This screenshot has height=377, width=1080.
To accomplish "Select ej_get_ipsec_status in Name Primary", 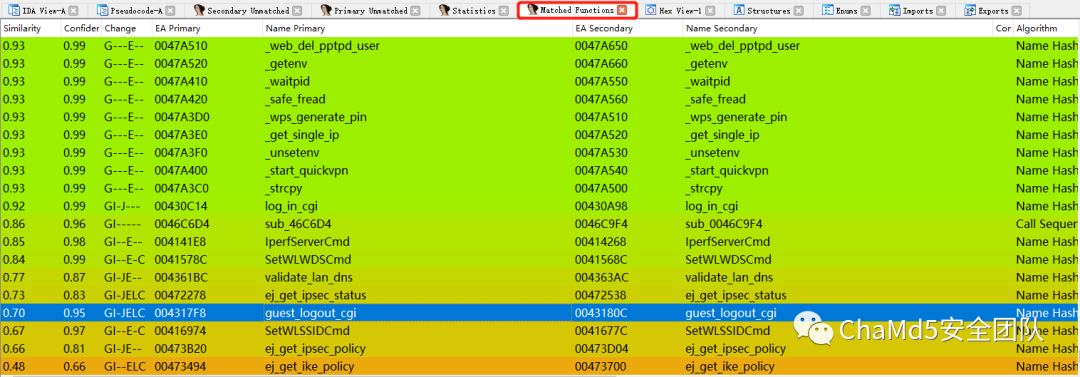I will pyautogui.click(x=315, y=296).
